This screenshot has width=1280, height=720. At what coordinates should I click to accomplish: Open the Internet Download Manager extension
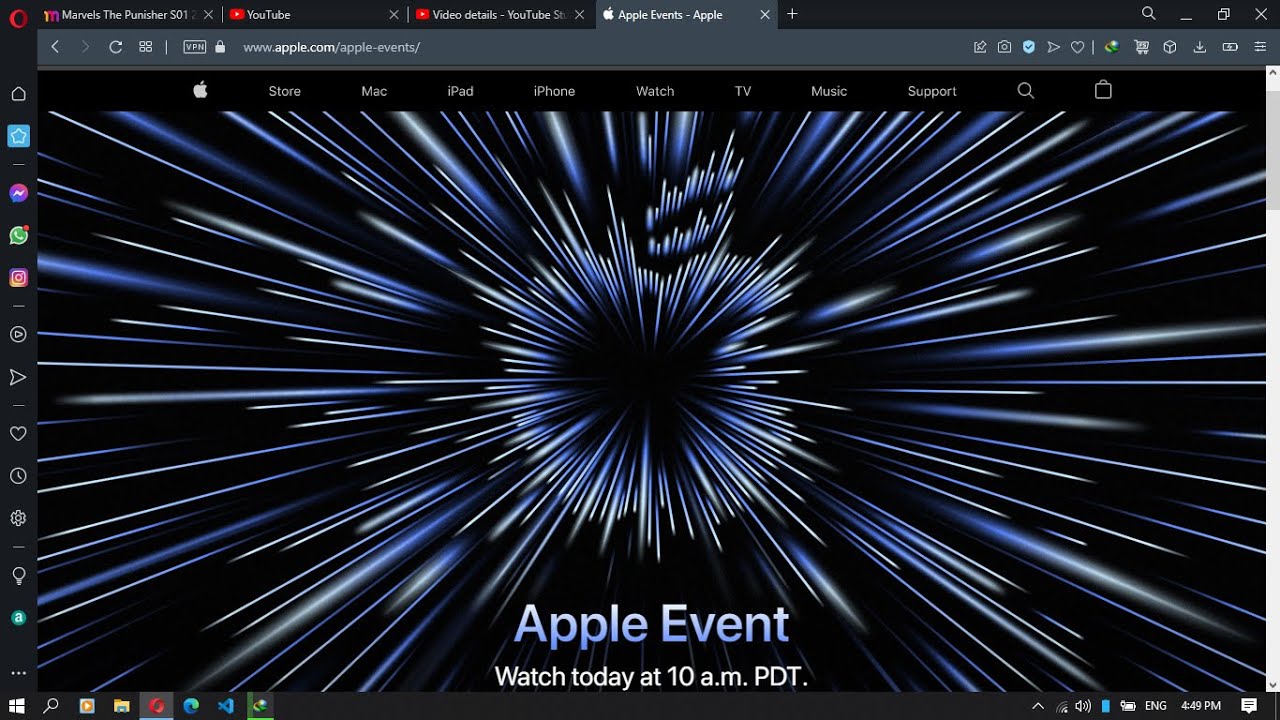(x=1111, y=47)
